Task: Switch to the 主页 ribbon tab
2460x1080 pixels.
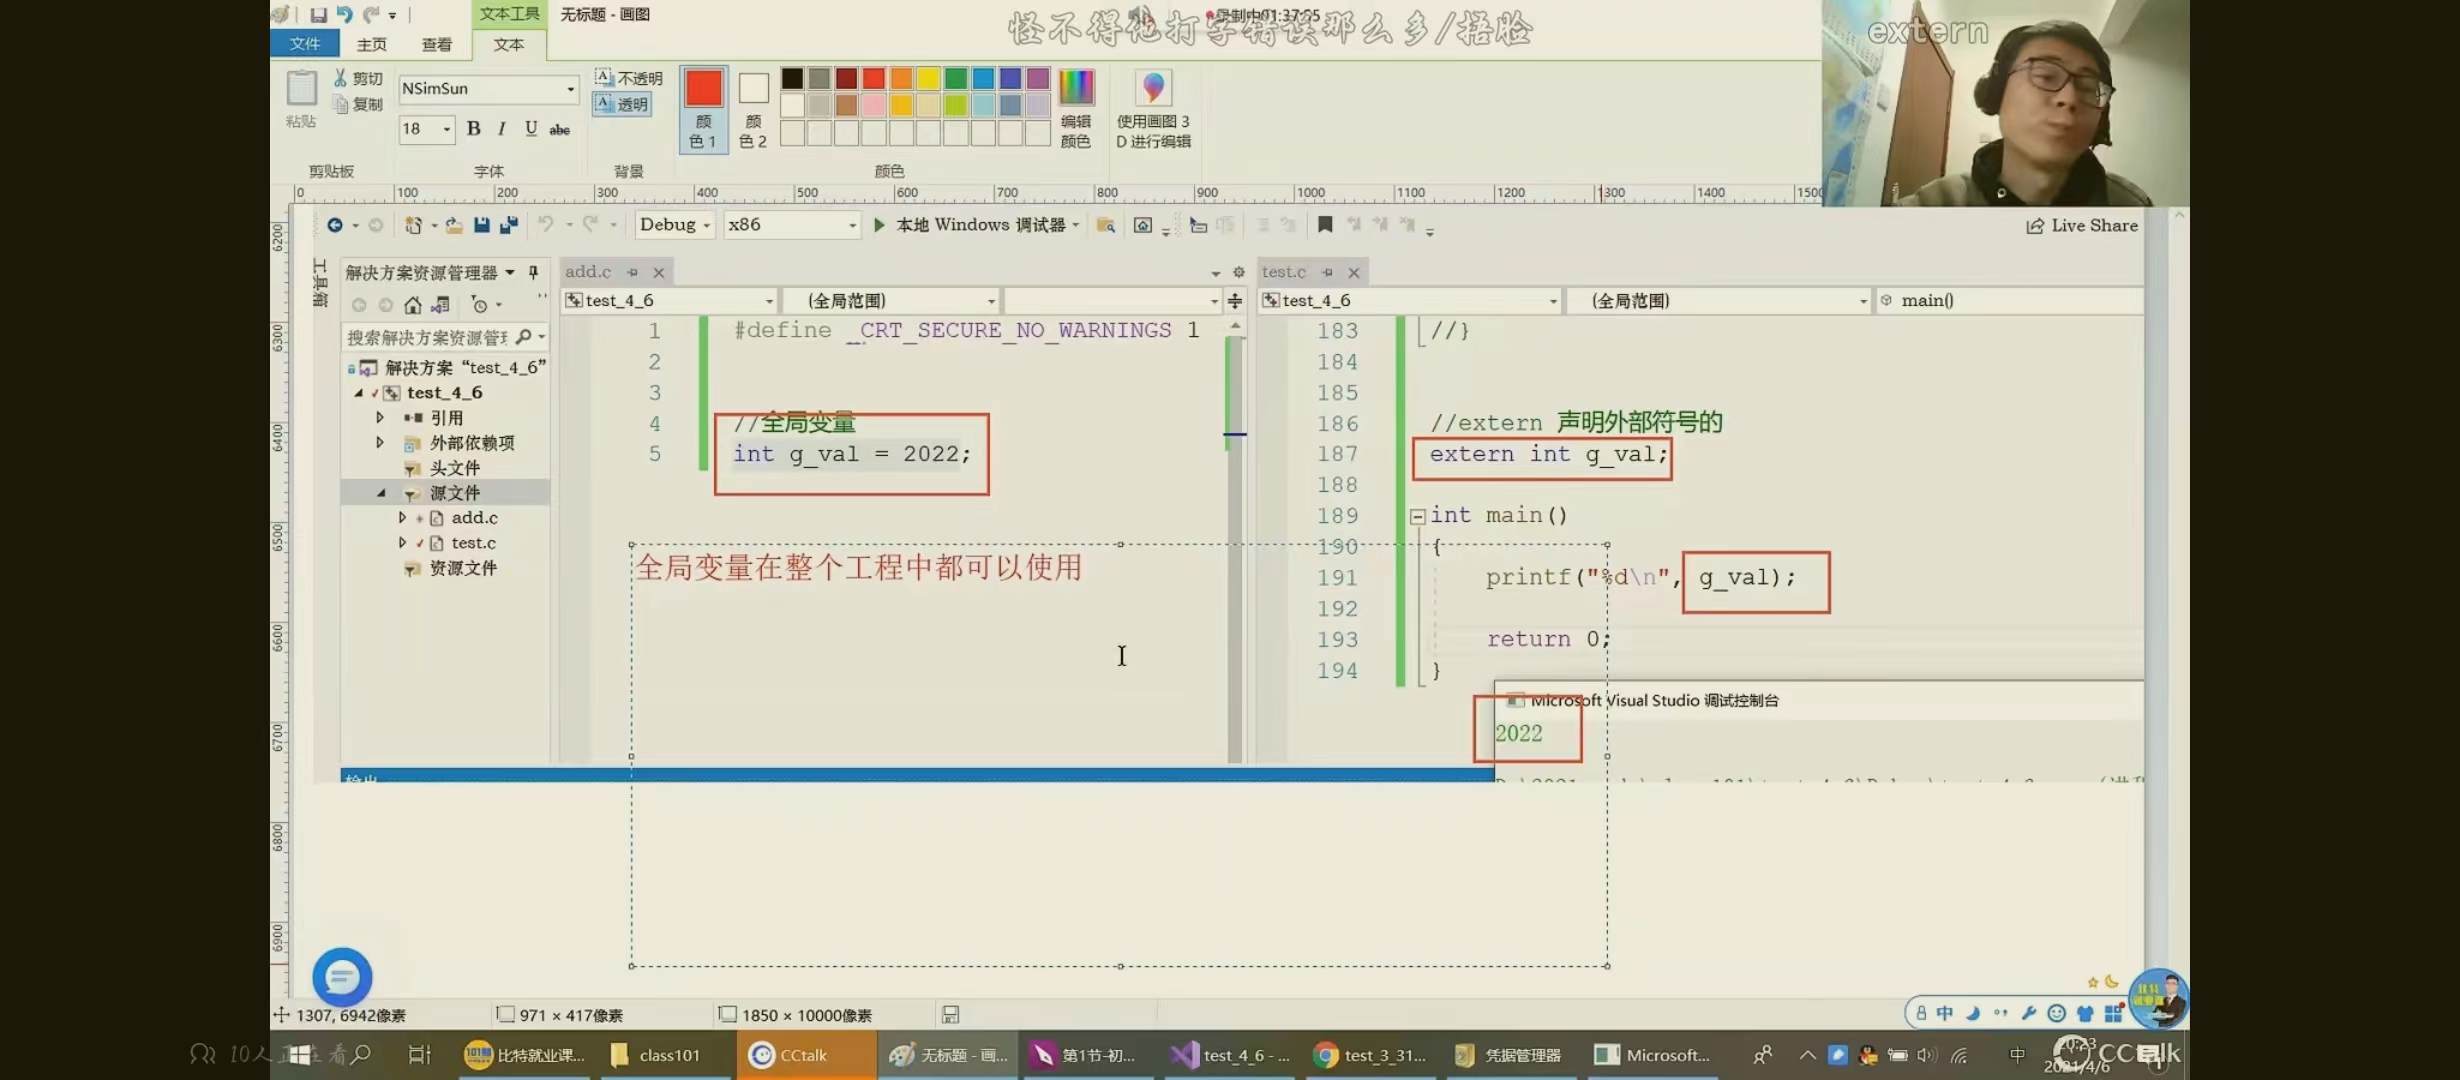Action: 371,44
